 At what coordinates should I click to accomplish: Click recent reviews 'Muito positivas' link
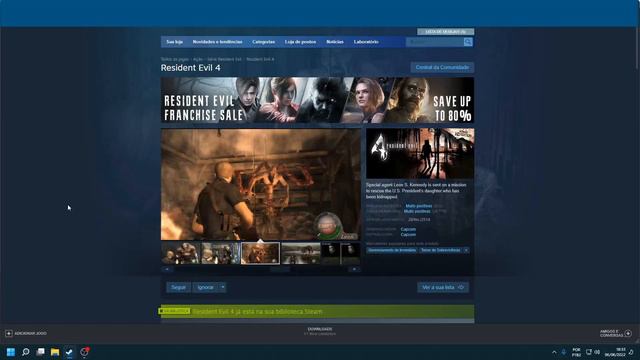click(418, 206)
